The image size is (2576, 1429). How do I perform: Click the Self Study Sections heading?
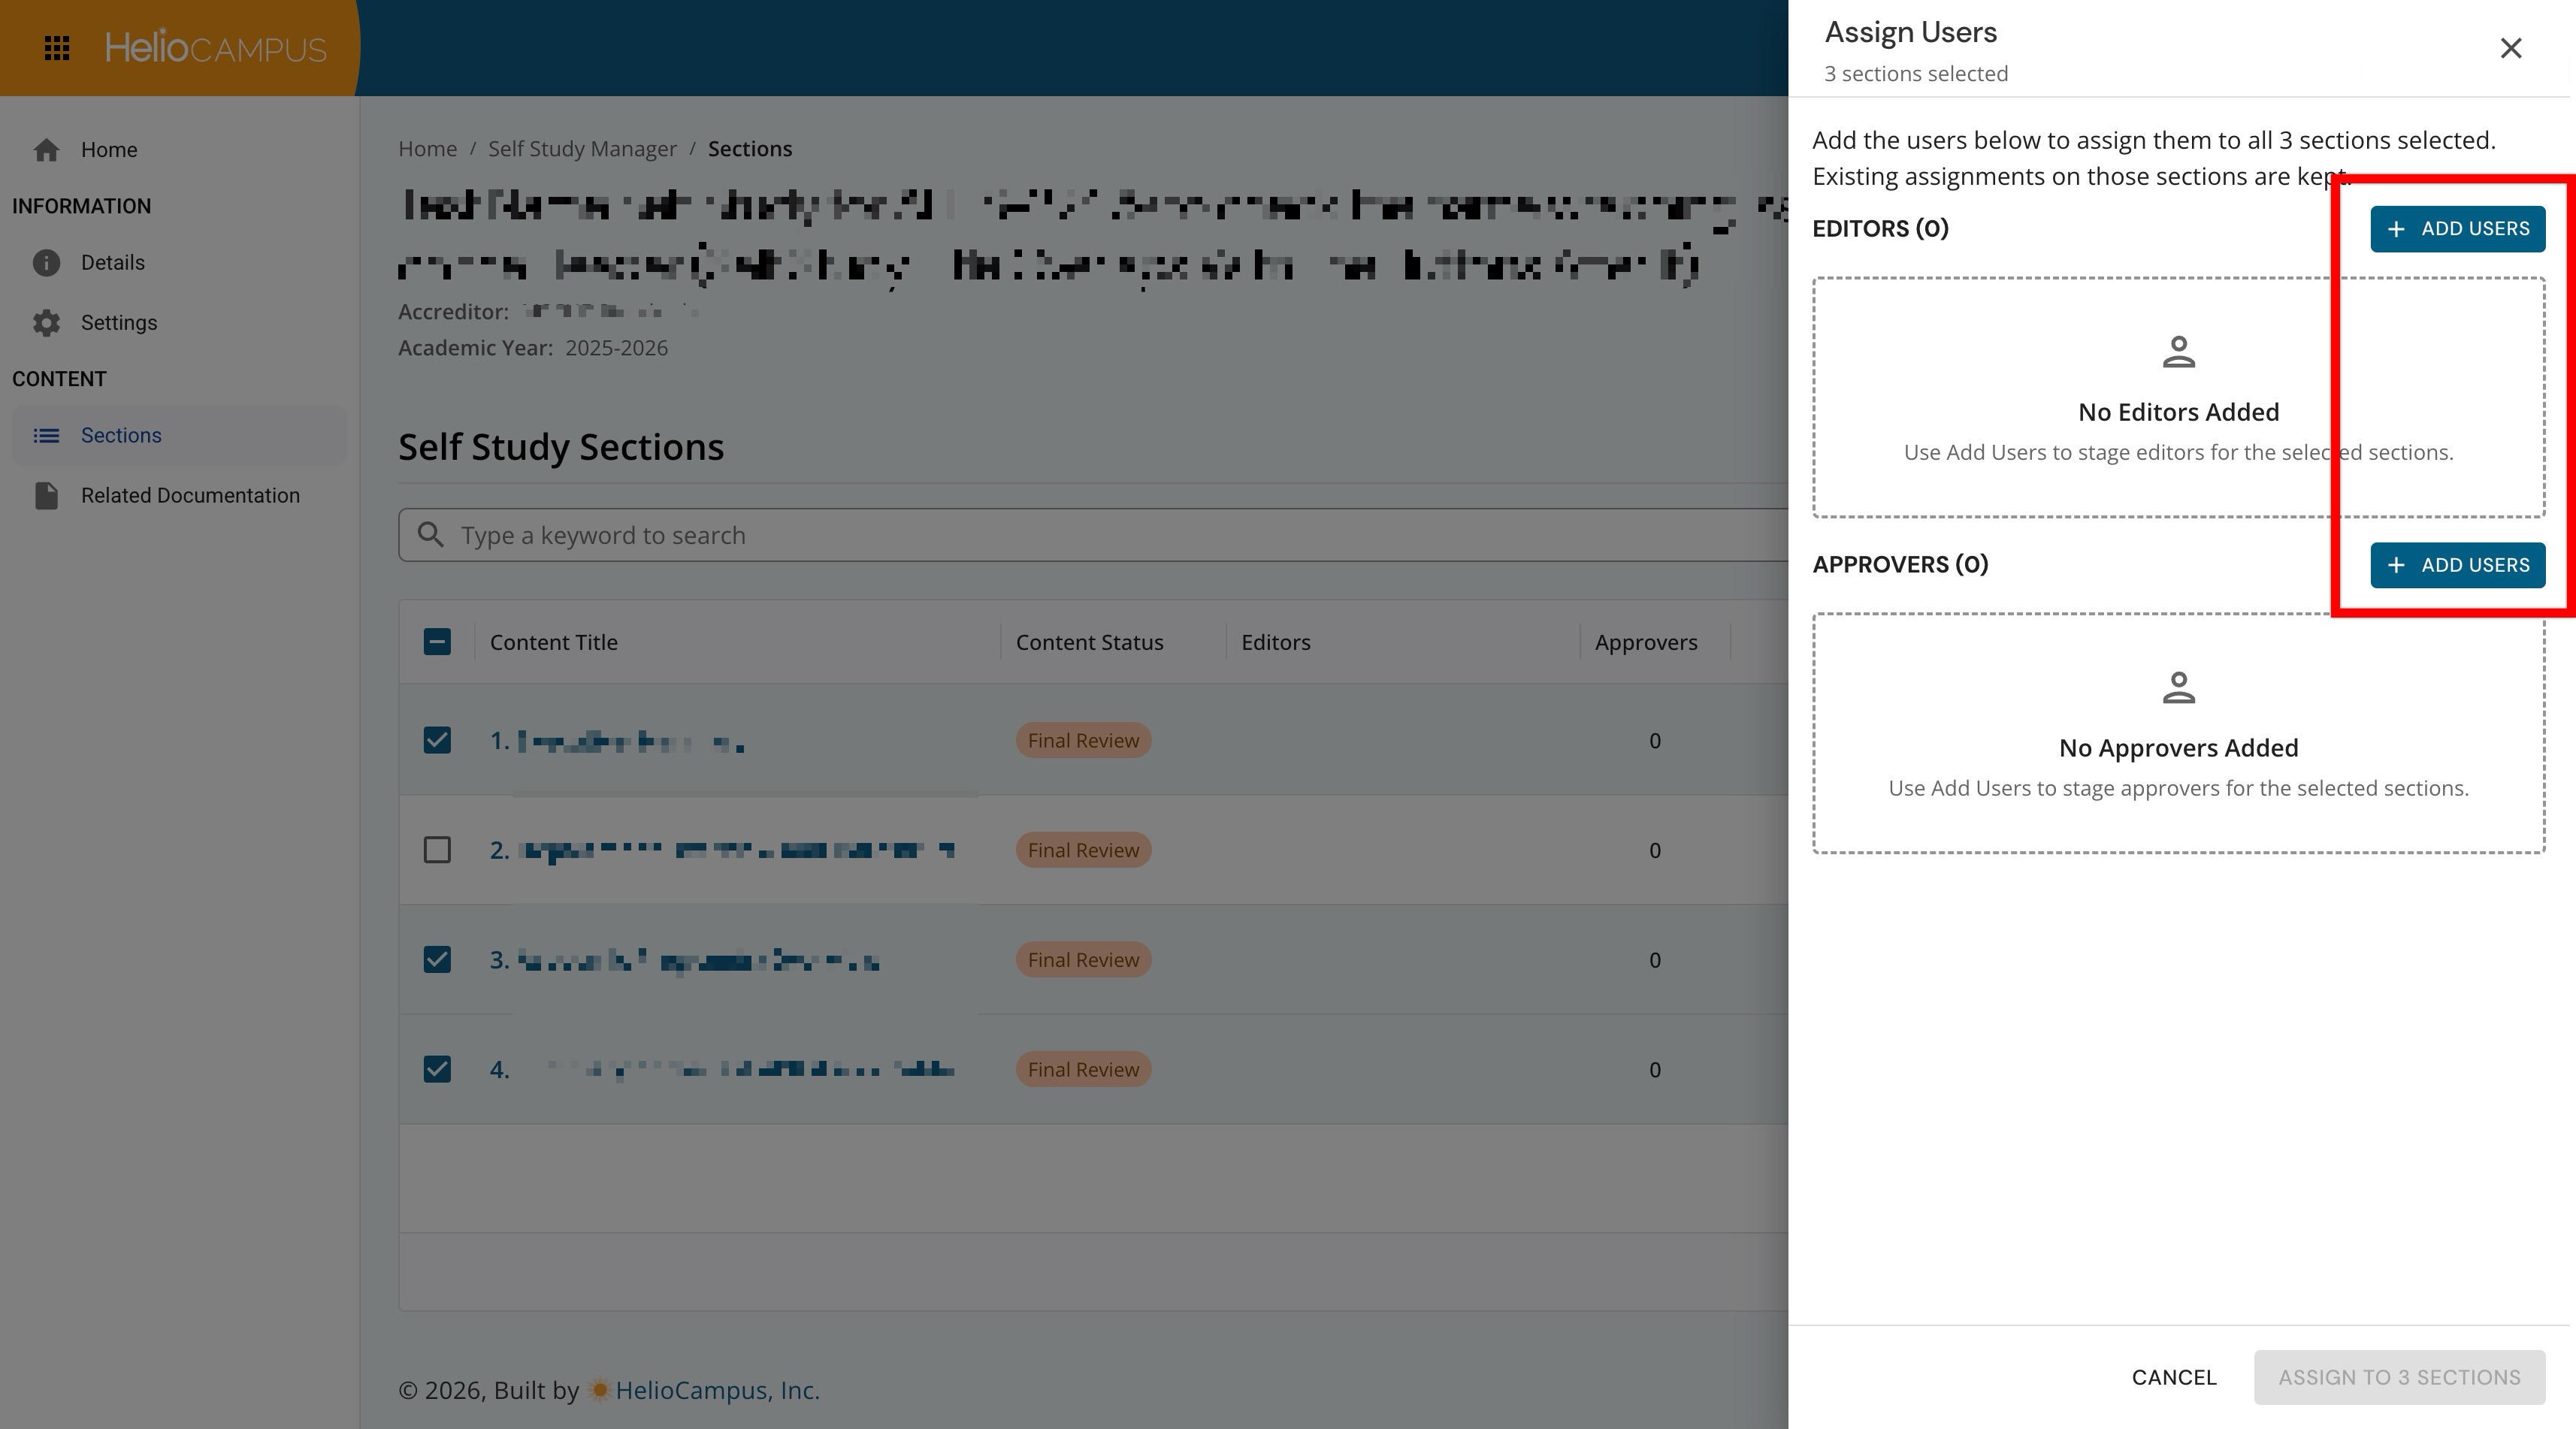point(561,447)
